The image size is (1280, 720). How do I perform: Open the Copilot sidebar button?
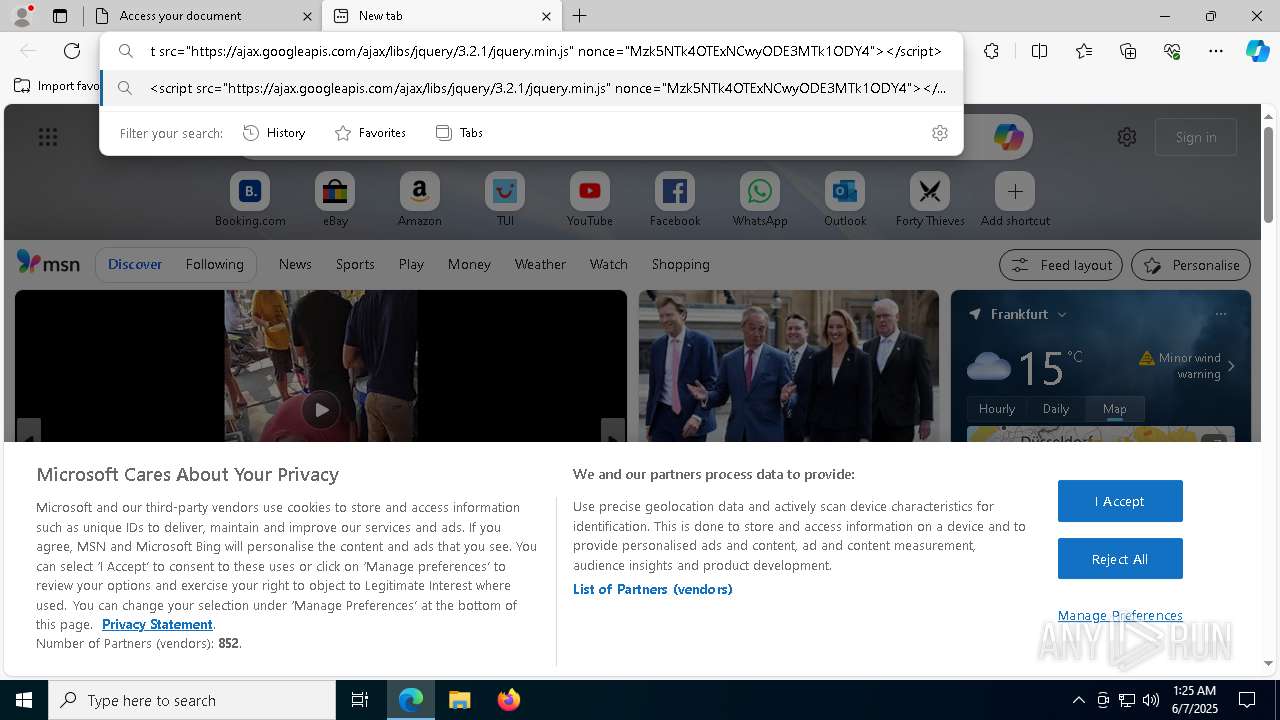click(x=1257, y=51)
